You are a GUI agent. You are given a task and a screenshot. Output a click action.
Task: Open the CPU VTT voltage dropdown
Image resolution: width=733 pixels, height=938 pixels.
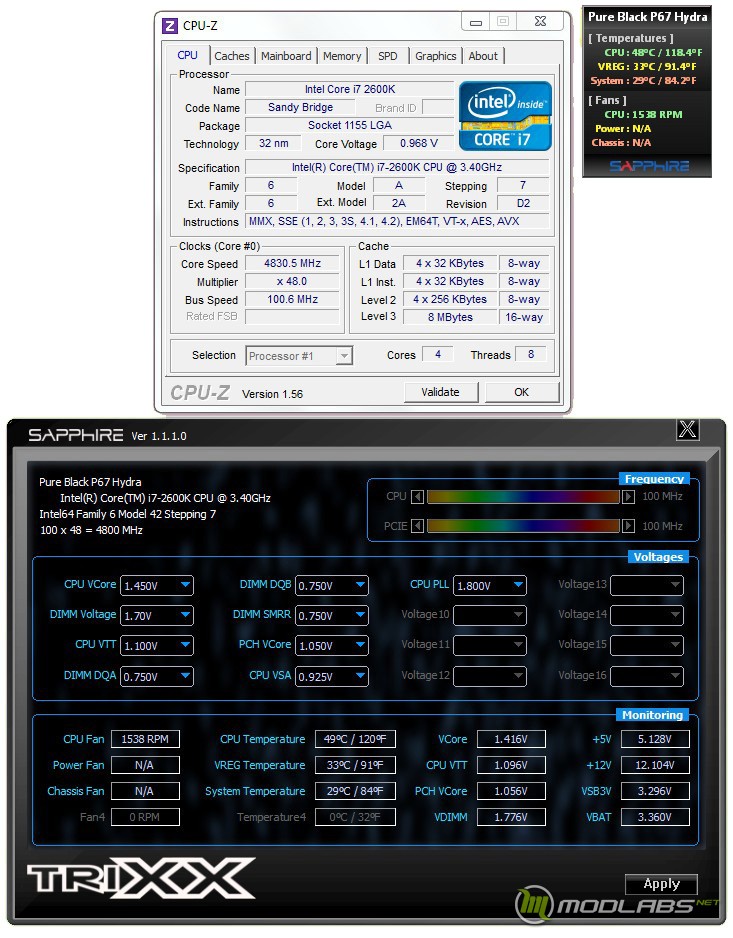coord(157,646)
